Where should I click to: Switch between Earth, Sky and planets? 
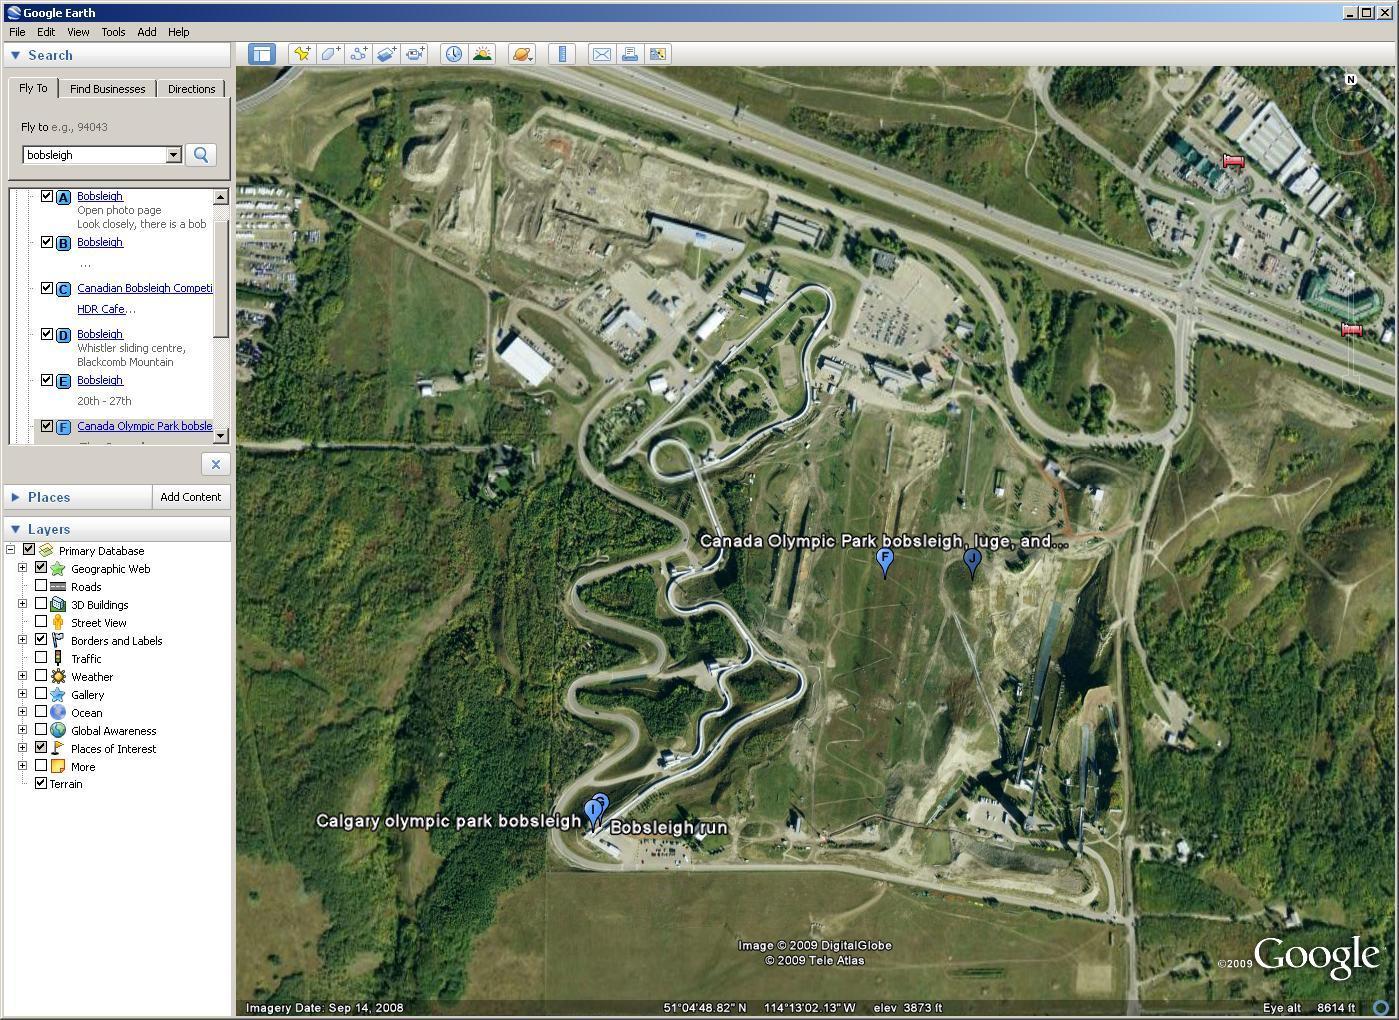(x=522, y=54)
